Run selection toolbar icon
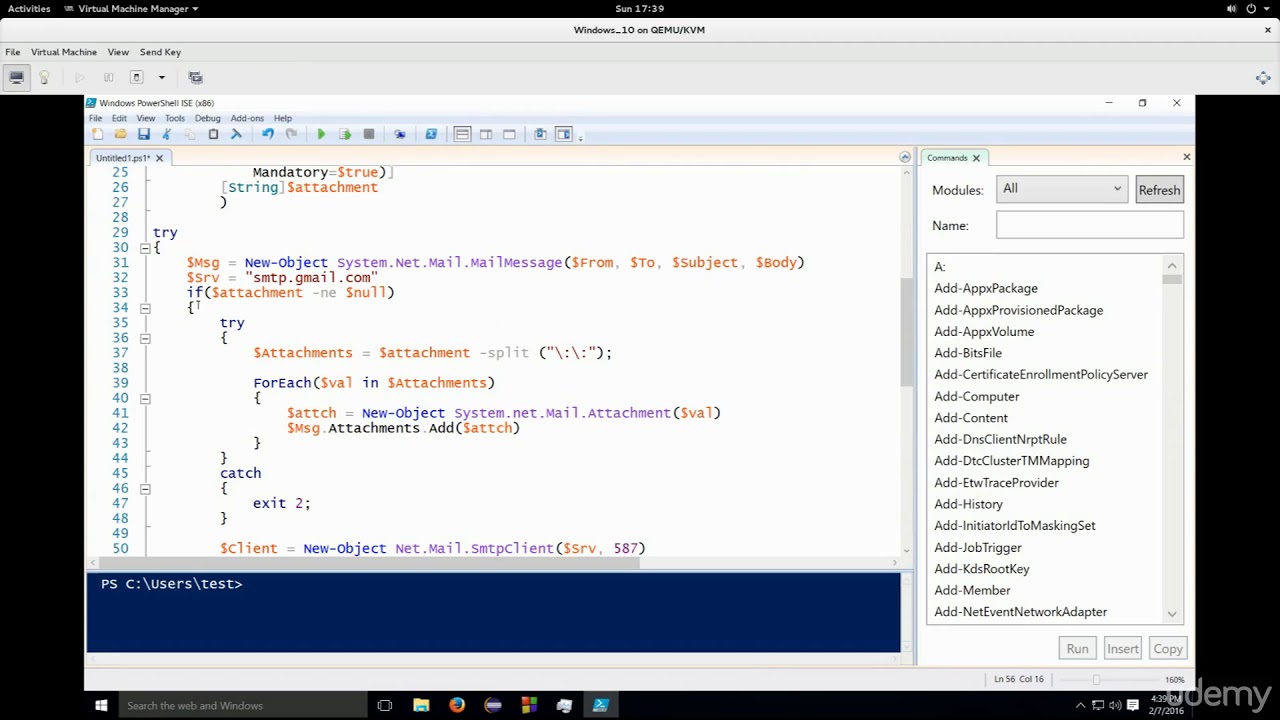Viewport: 1280px width, 720px height. (345, 134)
